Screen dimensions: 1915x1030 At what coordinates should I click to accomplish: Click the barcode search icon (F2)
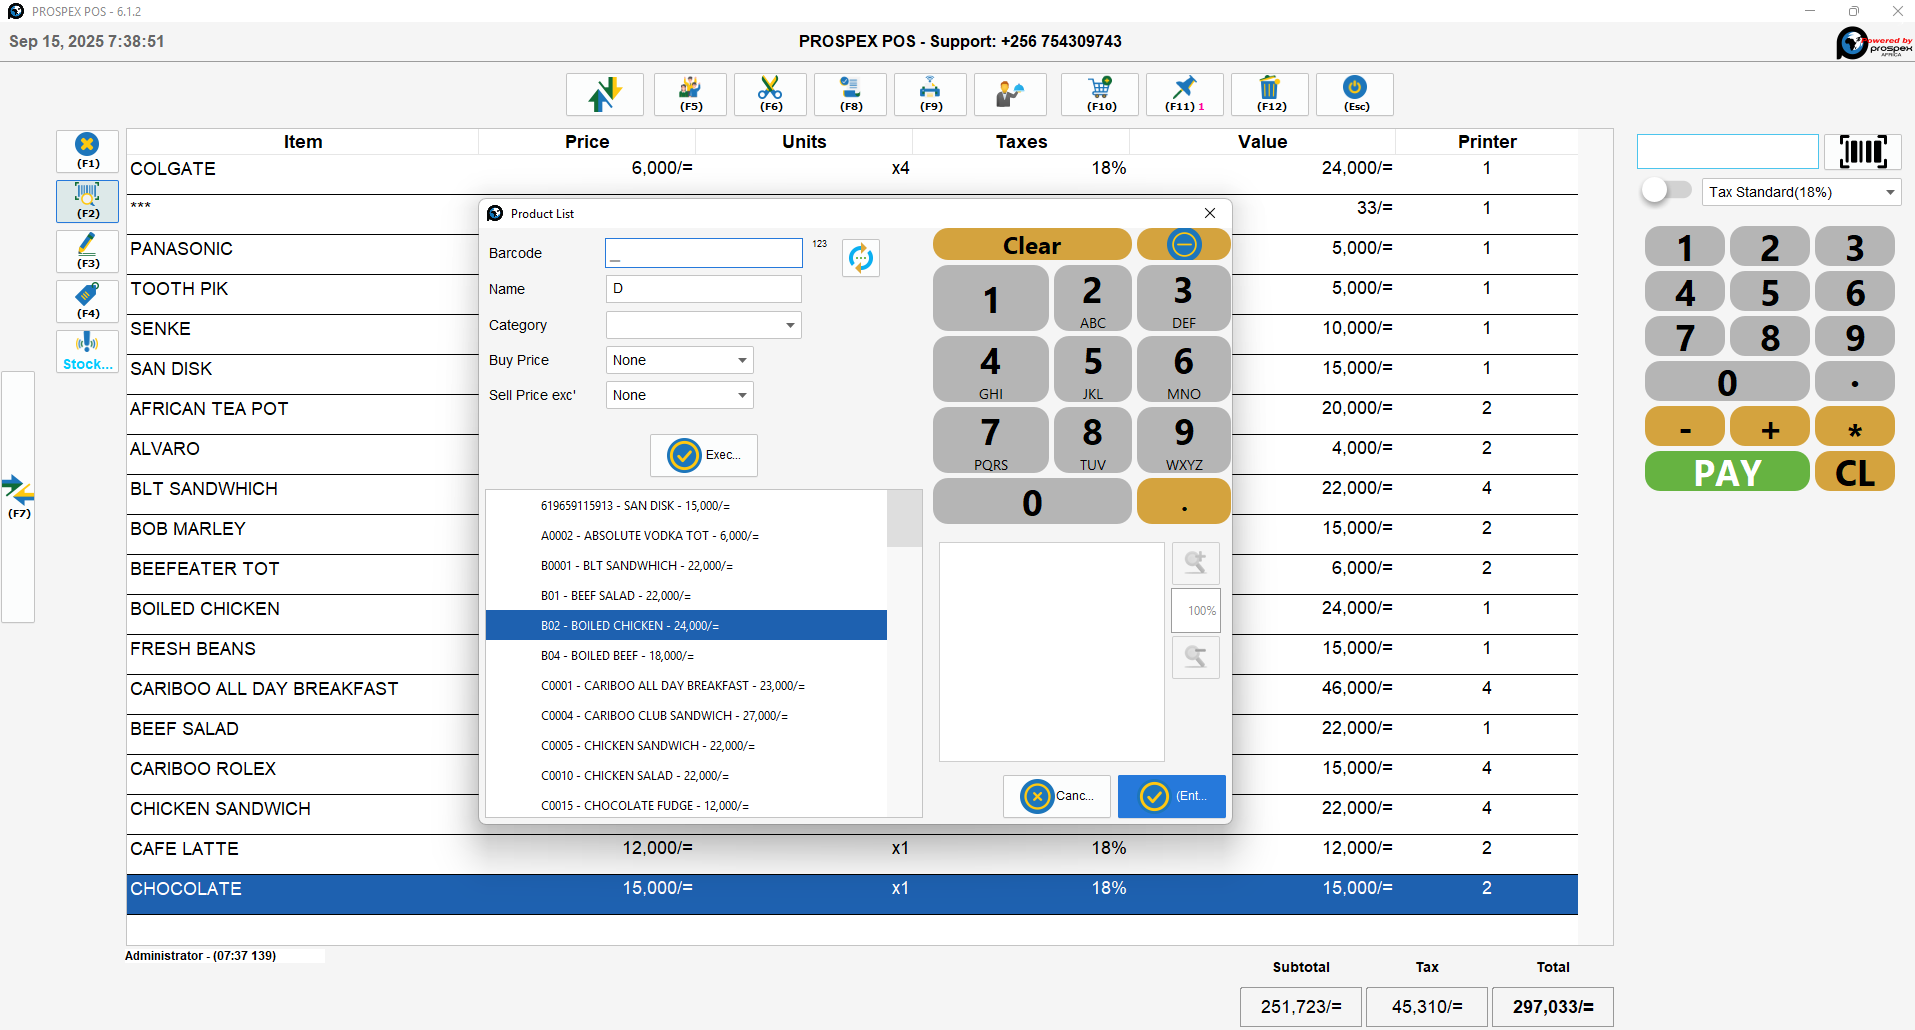(88, 201)
